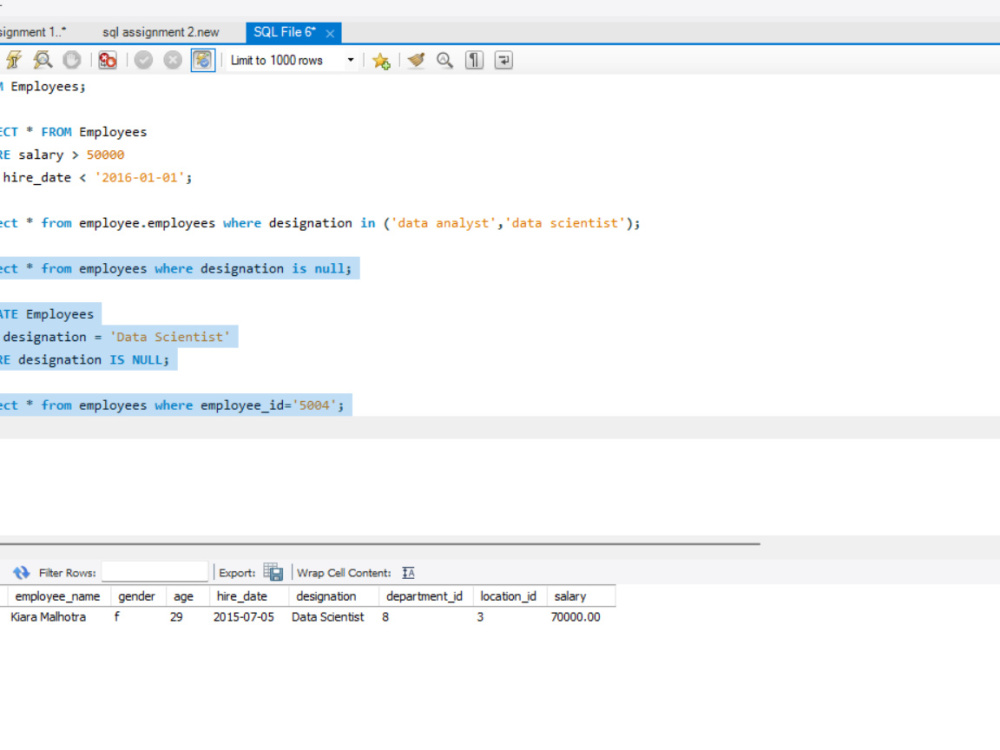Select the 70000.00 salary cell
This screenshot has width=1000, height=750.
tap(580, 617)
